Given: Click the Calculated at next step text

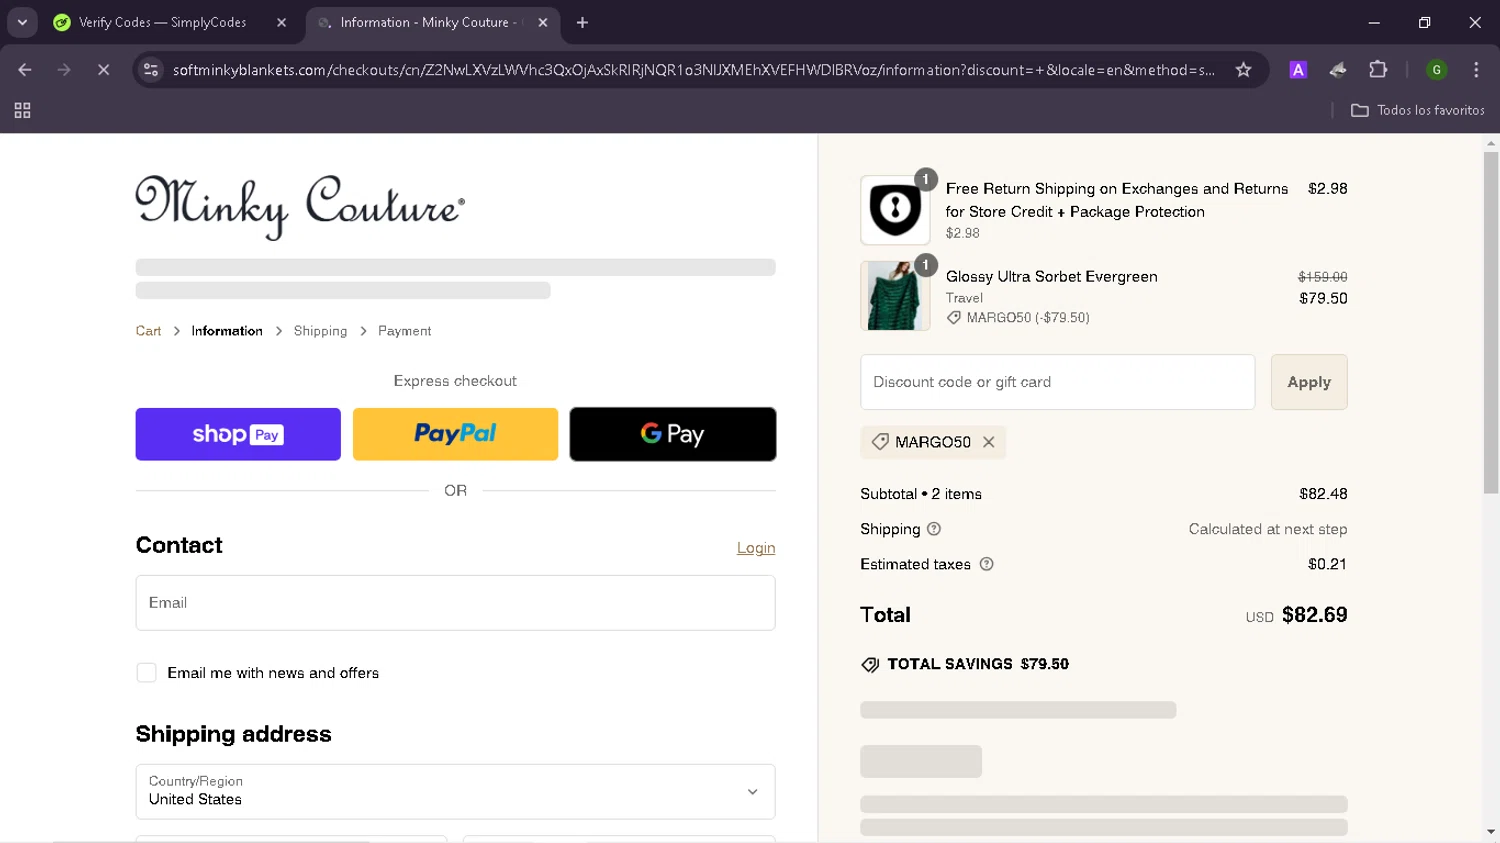Looking at the screenshot, I should (x=1268, y=529).
